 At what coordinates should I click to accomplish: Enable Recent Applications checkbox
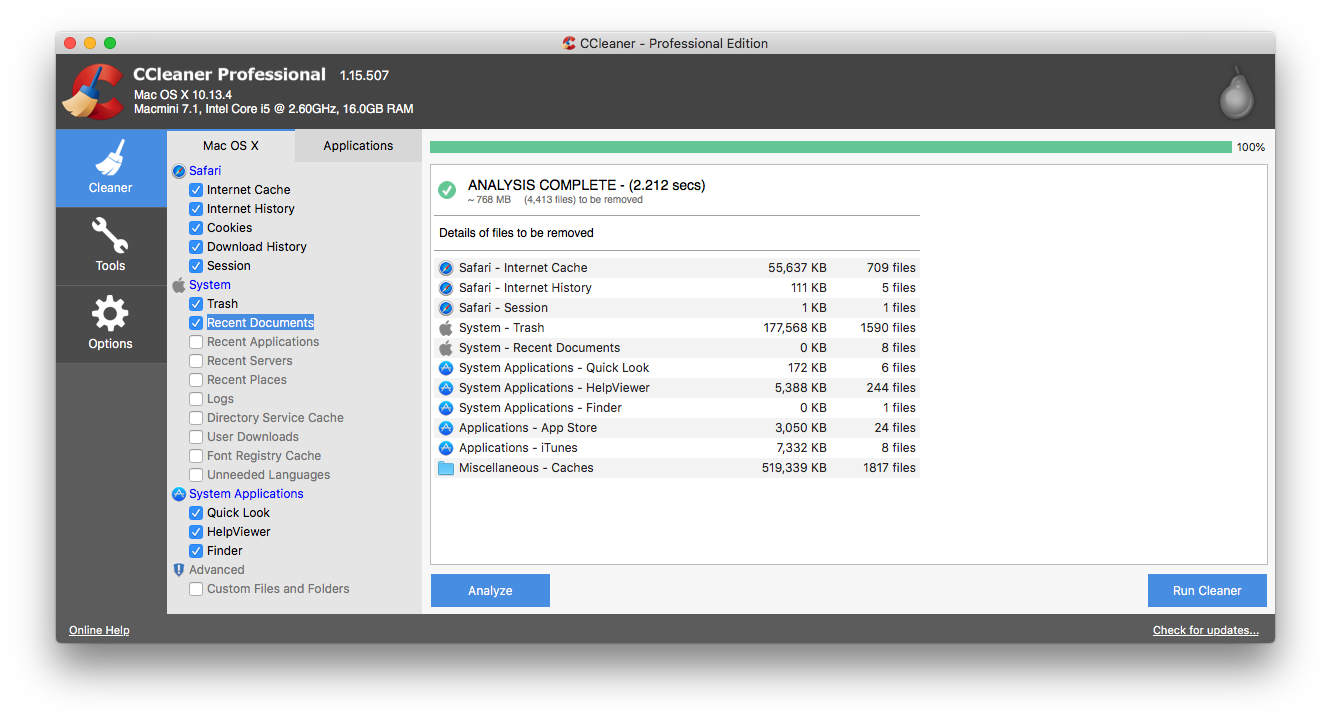(x=196, y=342)
